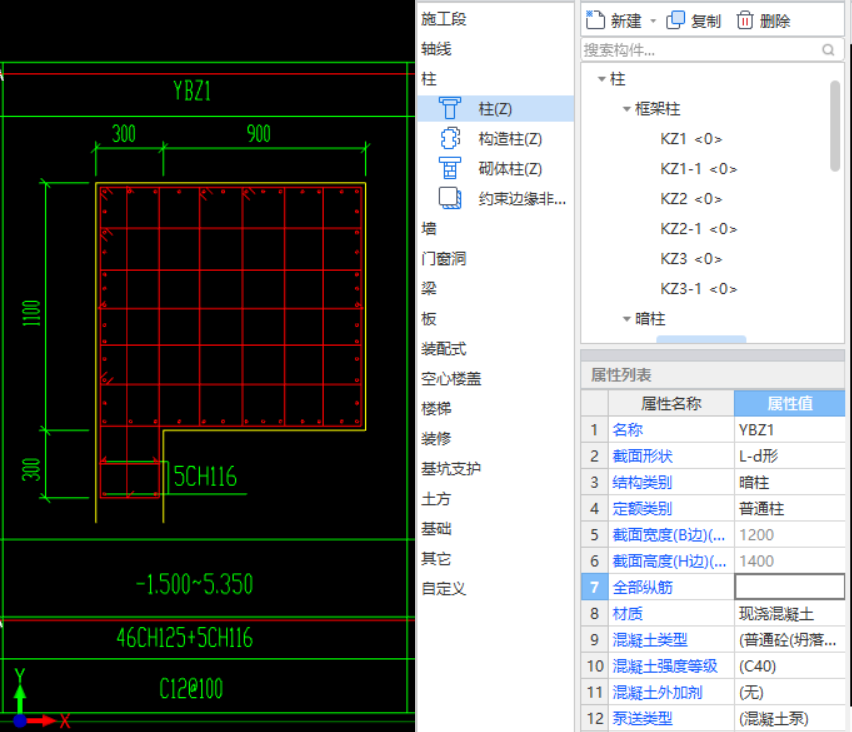Click the 属性名称 column header
The height and width of the screenshot is (732, 852).
671,403
